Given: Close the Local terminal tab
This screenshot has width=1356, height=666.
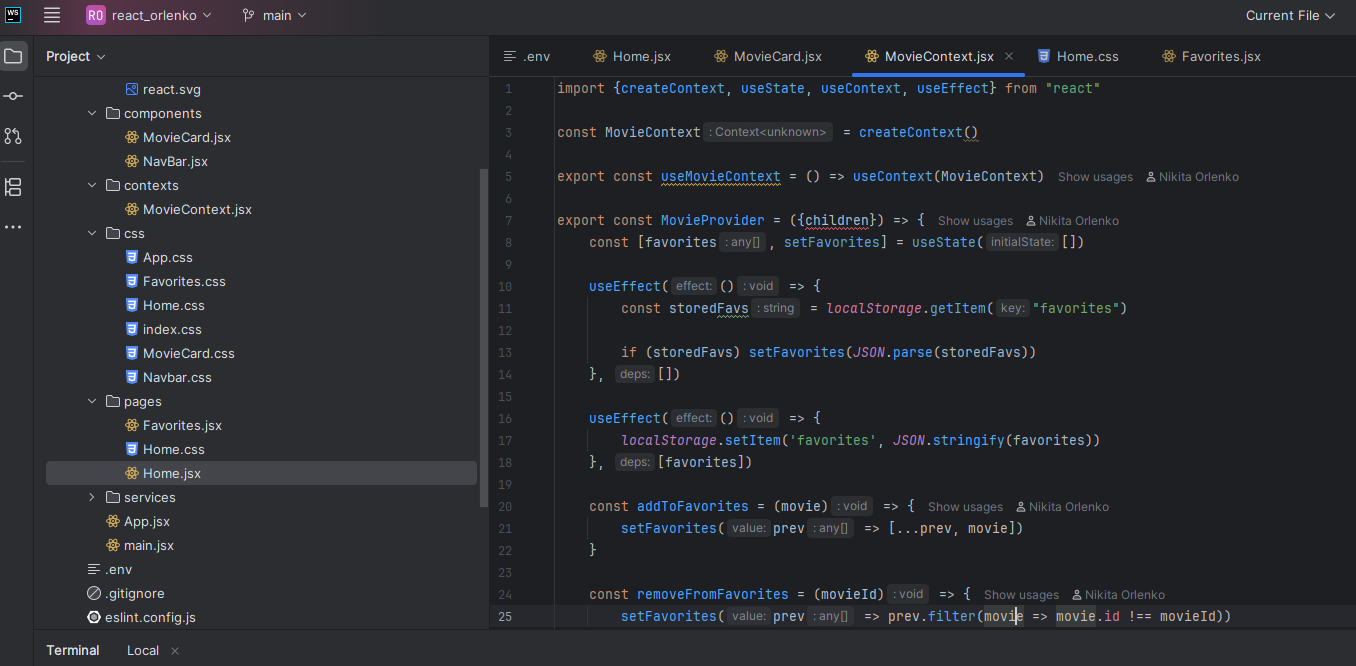Looking at the screenshot, I should click(175, 650).
